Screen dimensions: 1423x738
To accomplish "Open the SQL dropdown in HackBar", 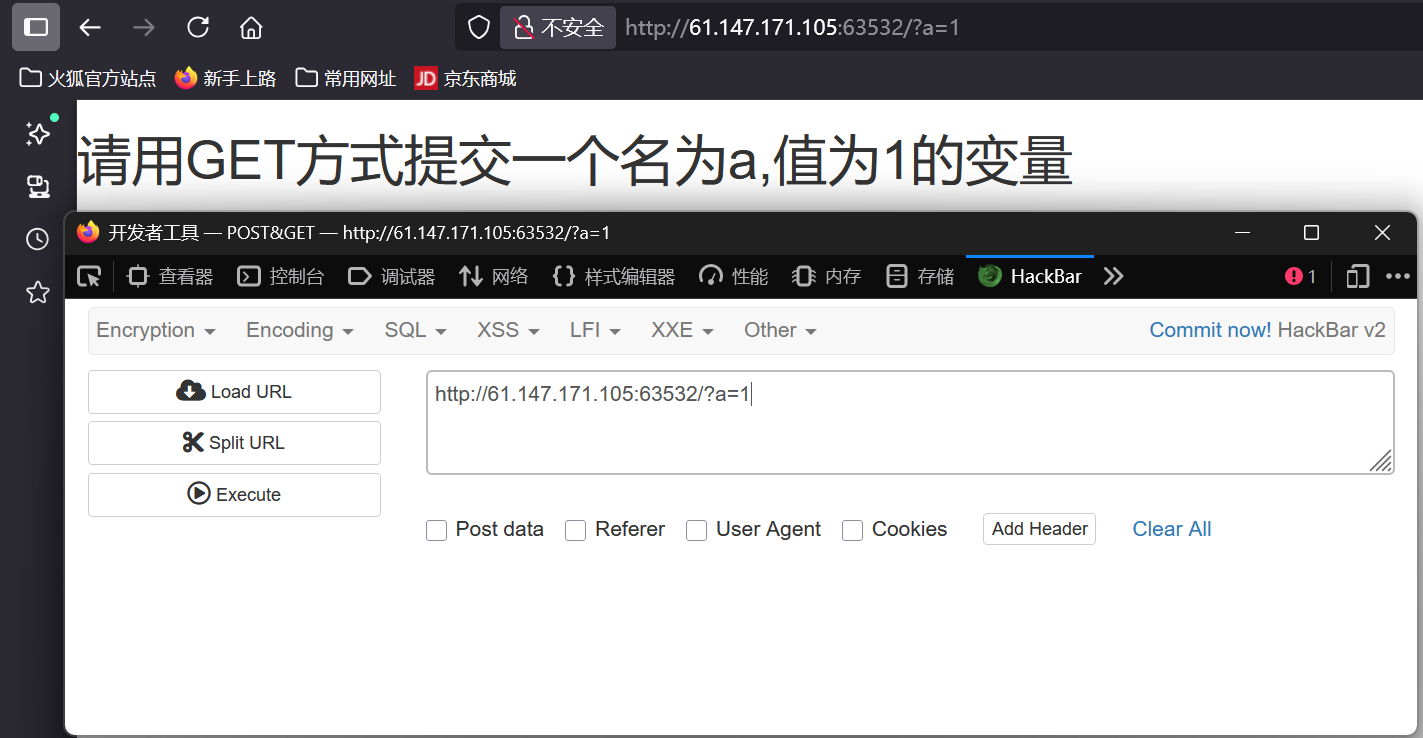I will tap(414, 330).
